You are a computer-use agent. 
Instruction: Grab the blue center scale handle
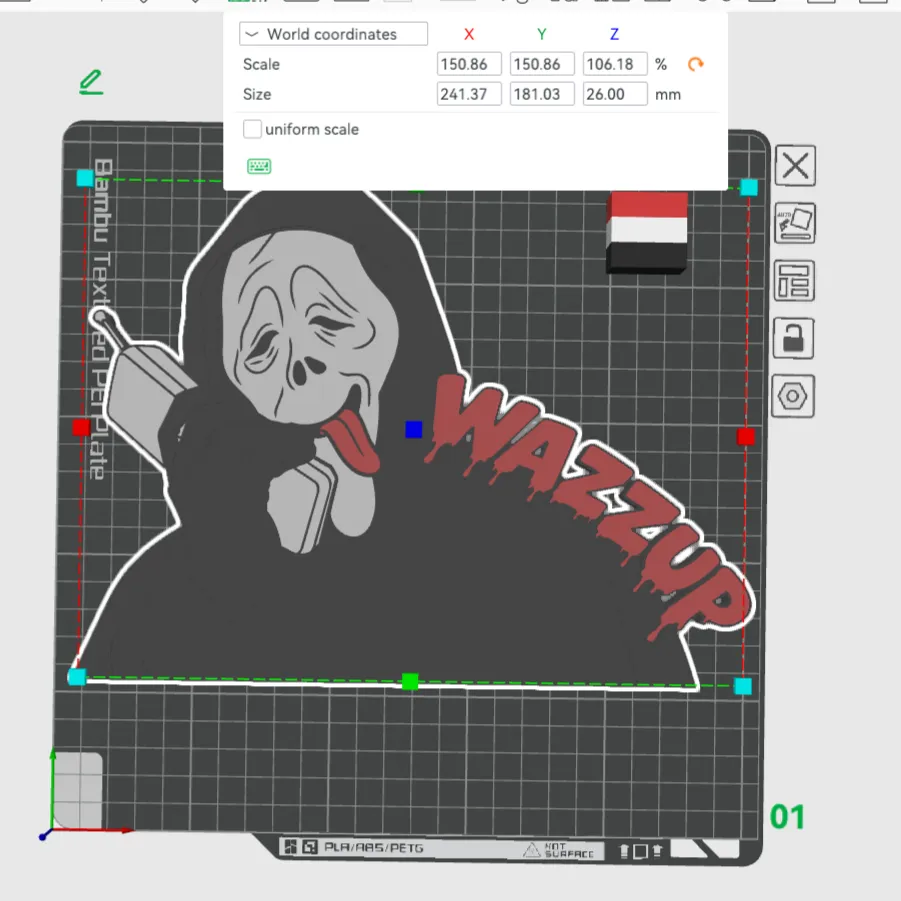coord(414,429)
